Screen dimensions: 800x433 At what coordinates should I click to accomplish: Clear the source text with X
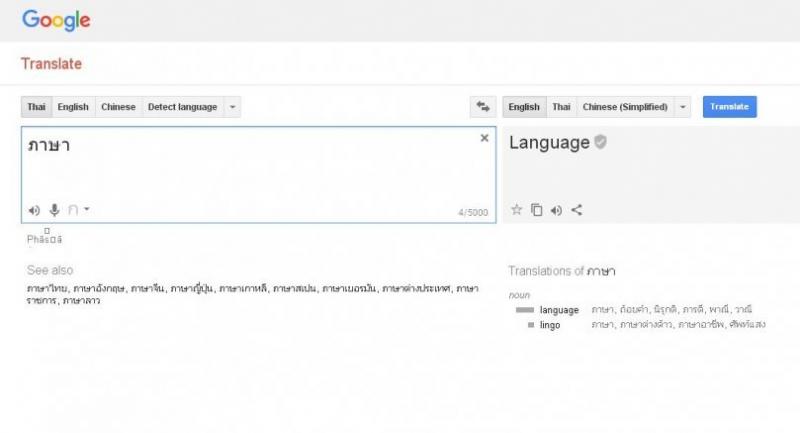click(x=485, y=138)
